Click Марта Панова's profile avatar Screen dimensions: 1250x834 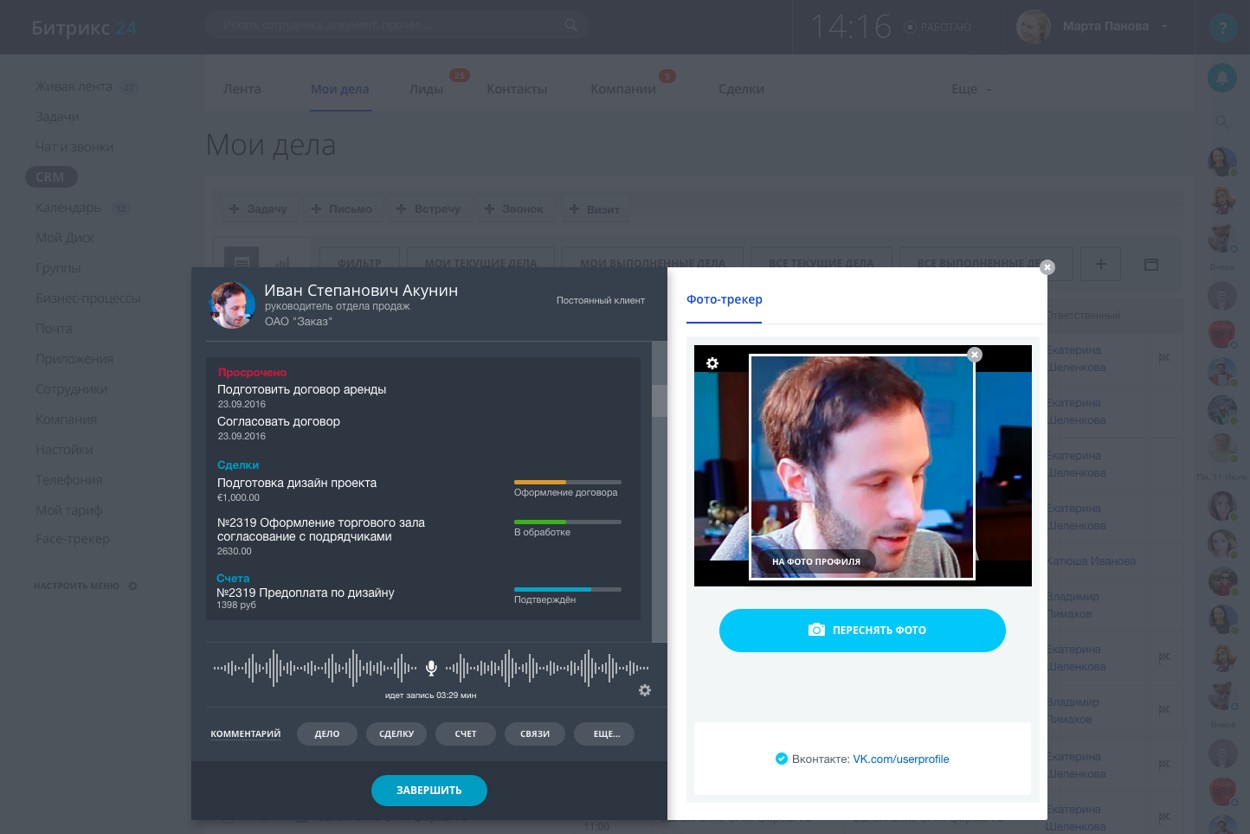pos(1033,27)
